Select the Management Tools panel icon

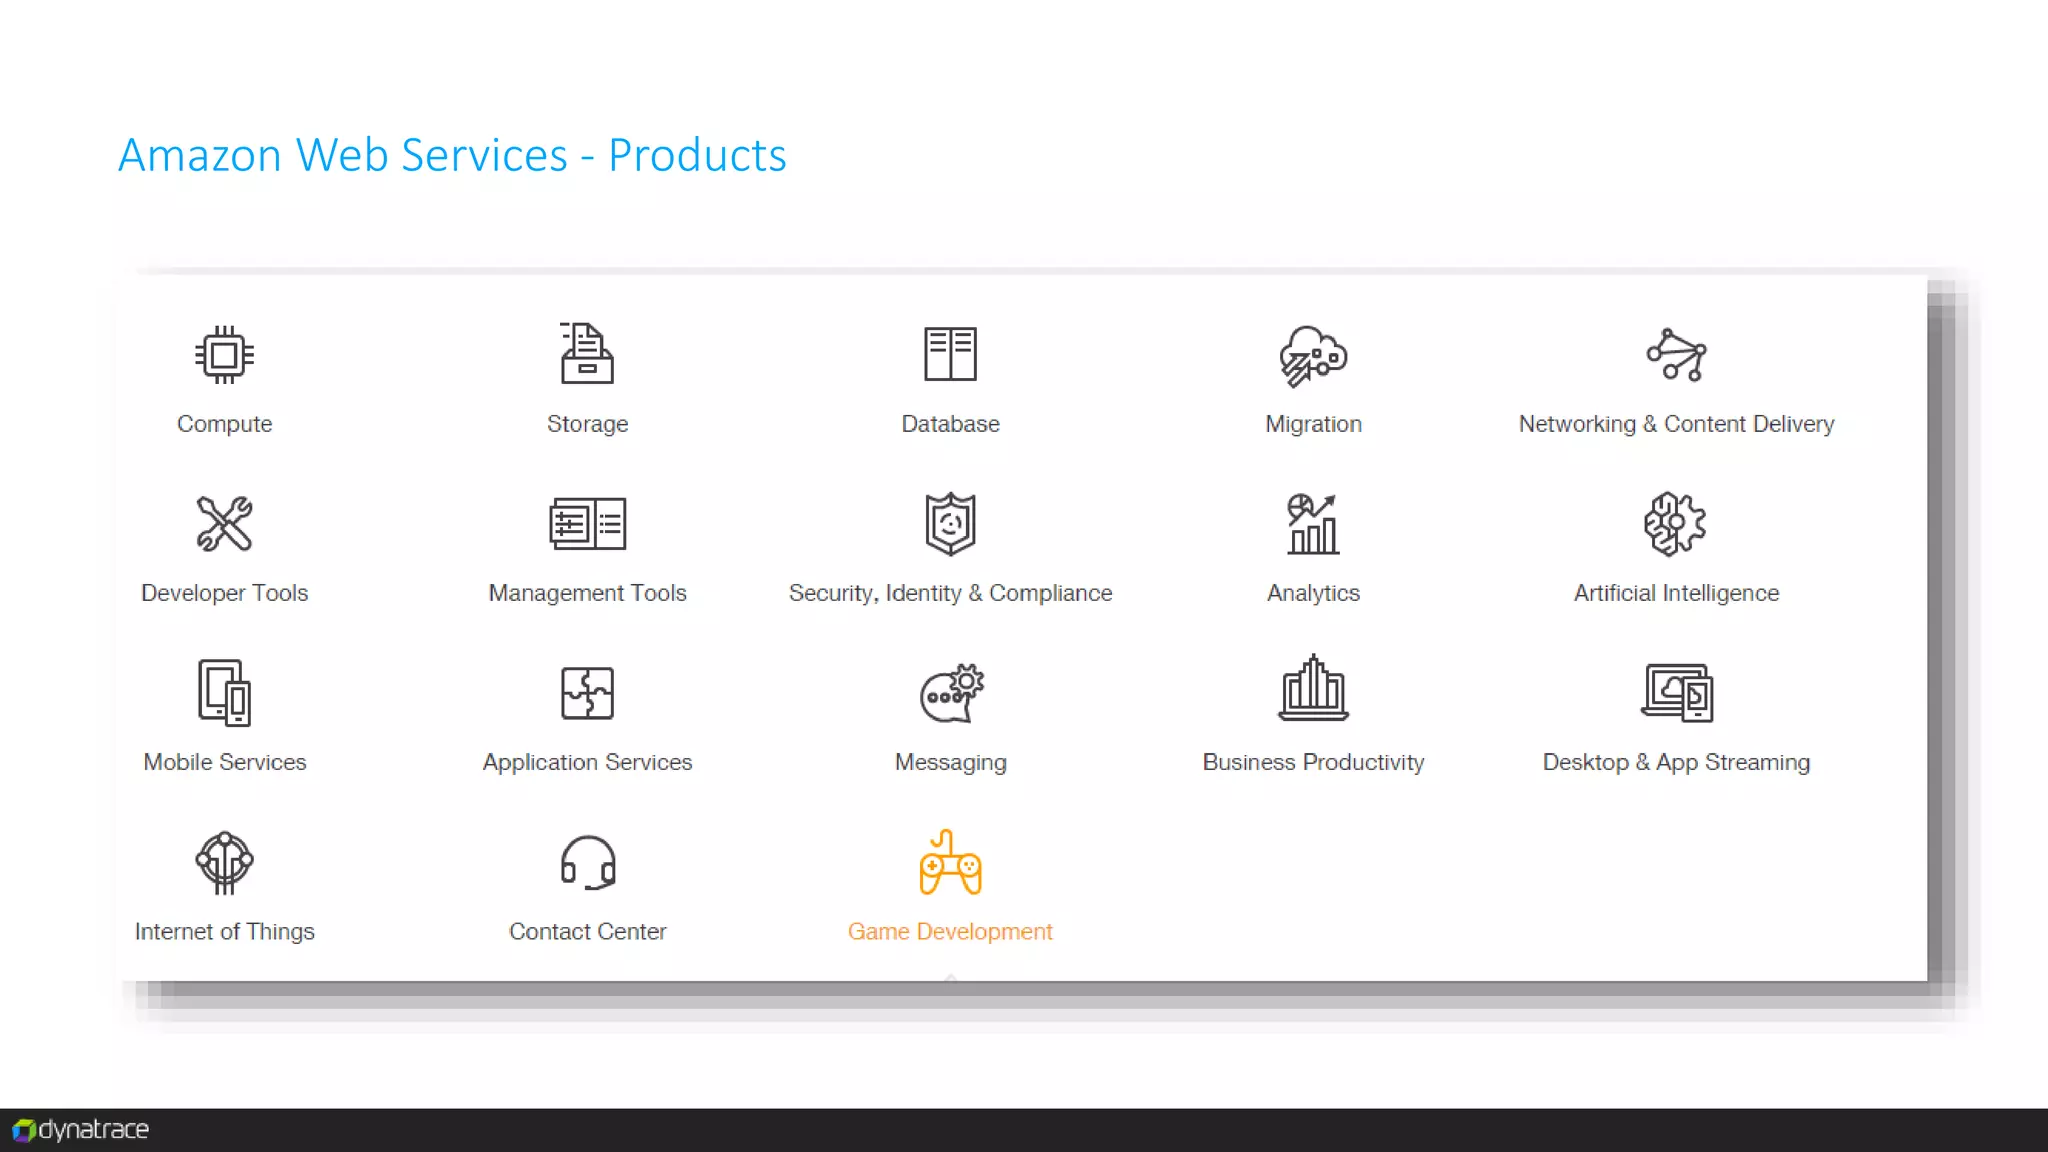[x=587, y=524]
